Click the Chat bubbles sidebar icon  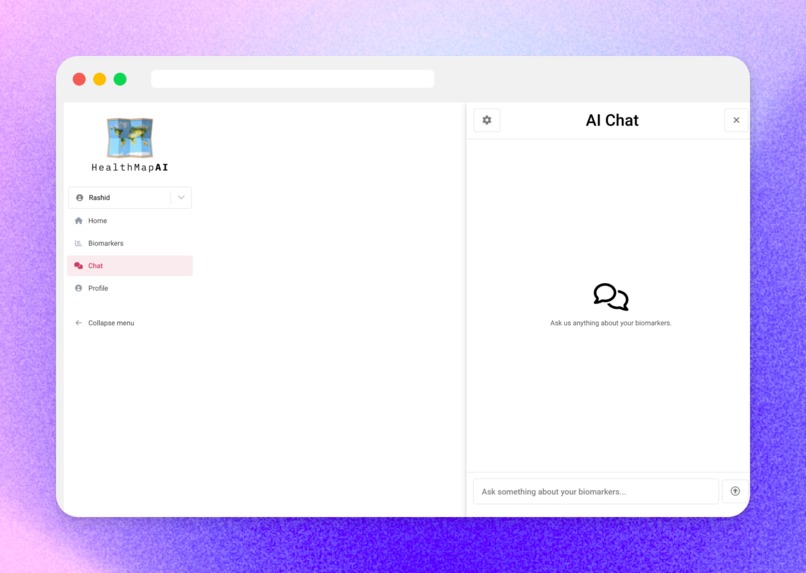[79, 266]
